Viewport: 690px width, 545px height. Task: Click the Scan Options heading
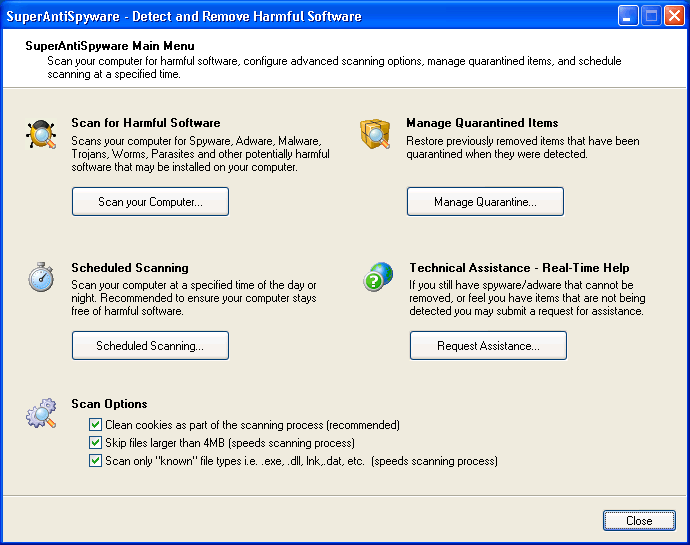point(109,404)
